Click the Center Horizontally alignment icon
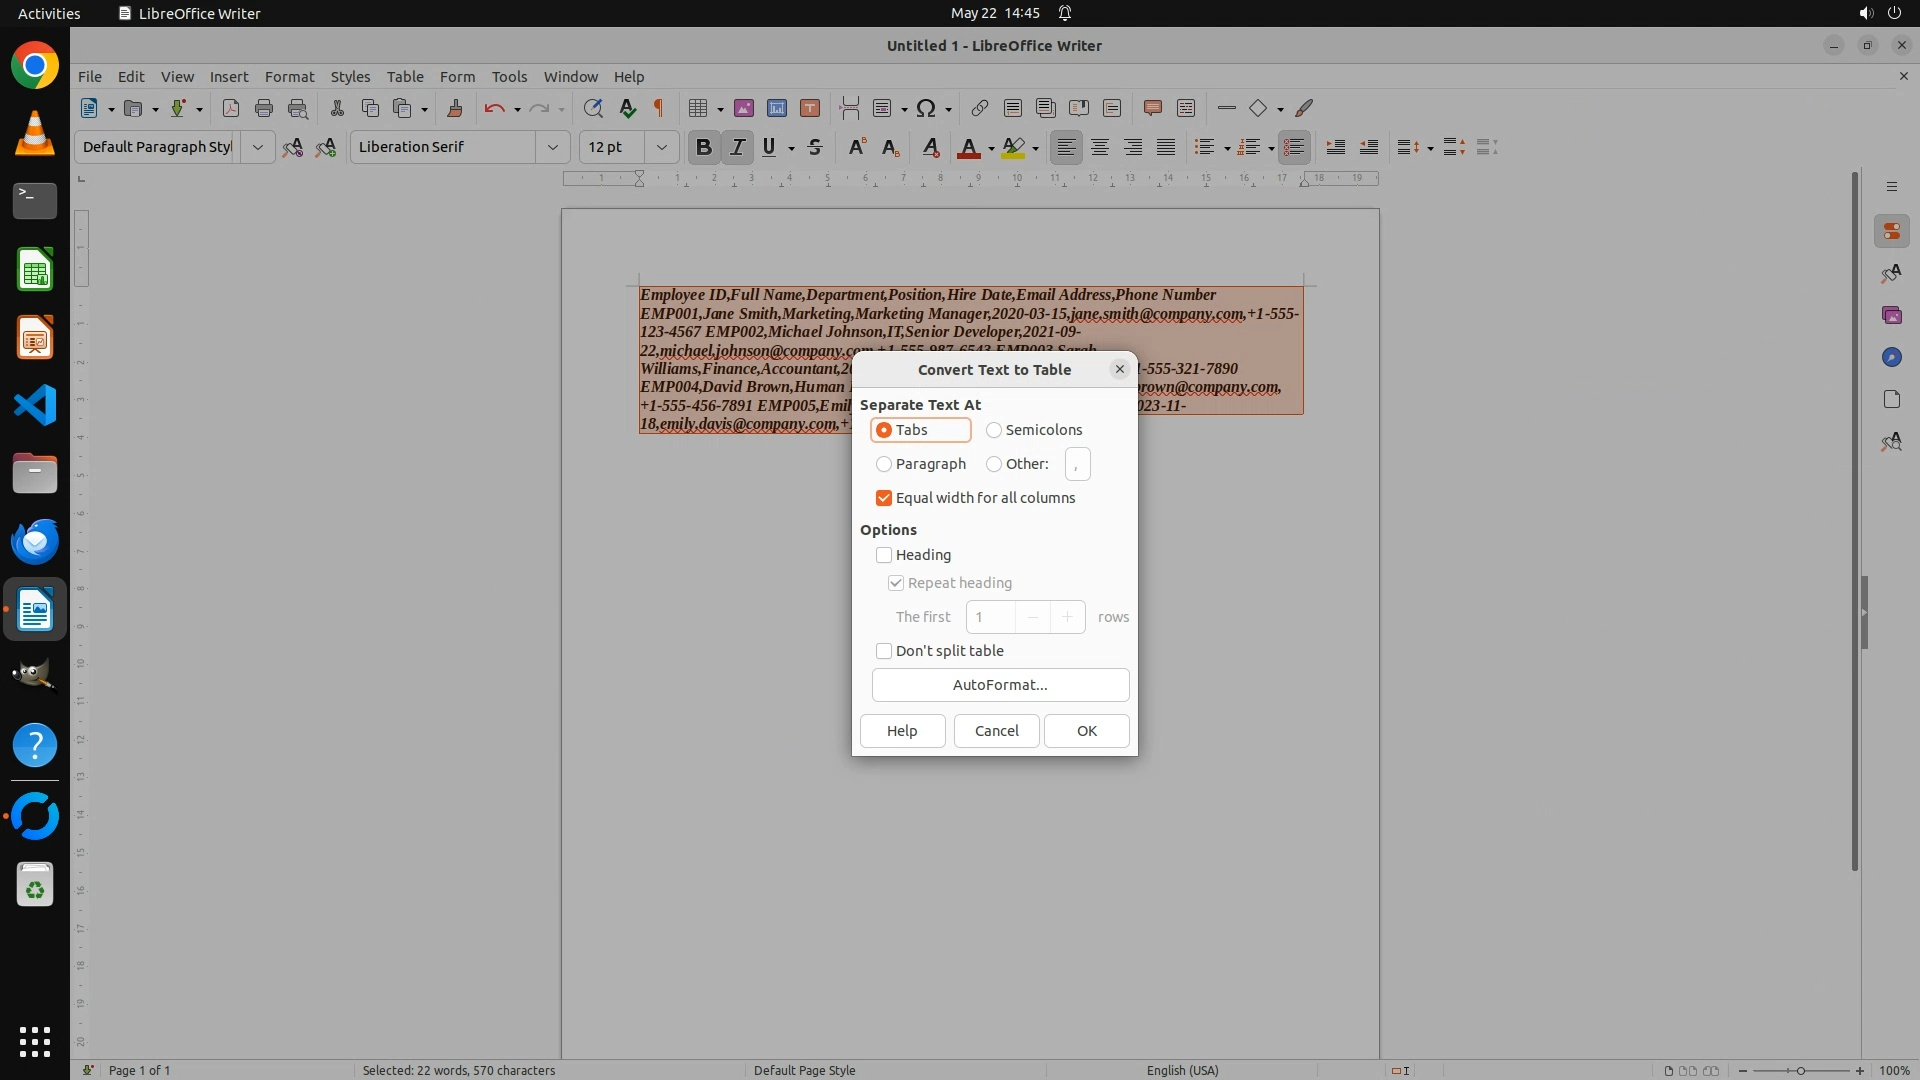Screen dimensions: 1920x1080 click(x=1100, y=147)
